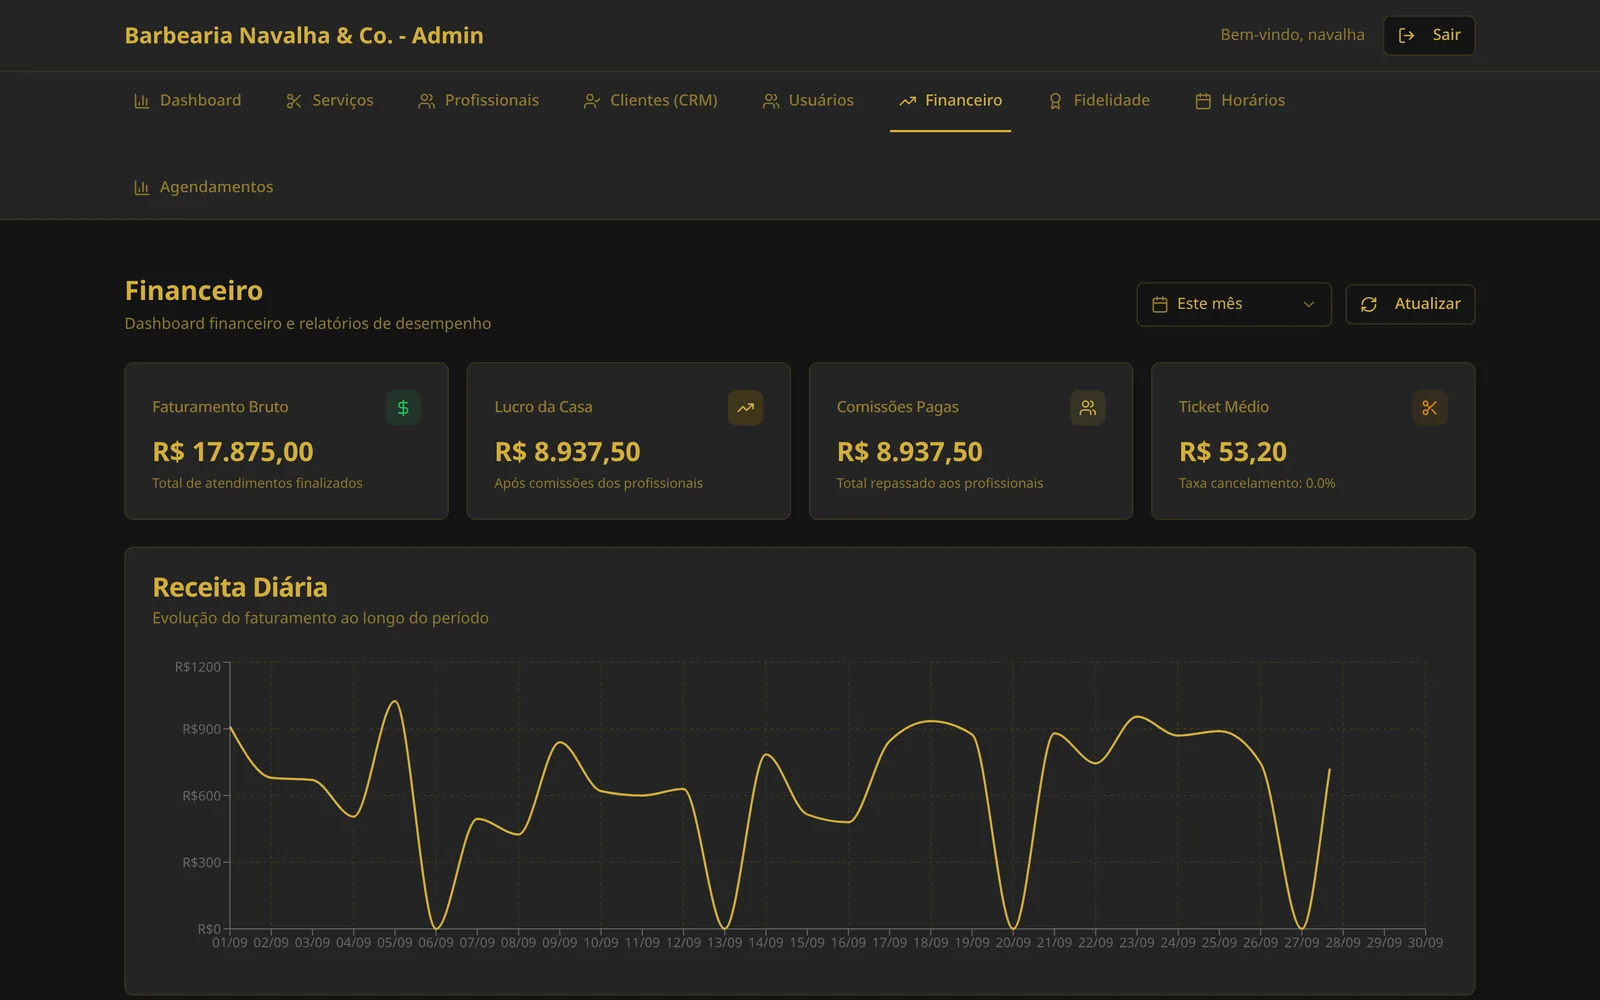Image resolution: width=1600 pixels, height=1000 pixels.
Task: Go to the Agendamentos tab
Action: [203, 188]
